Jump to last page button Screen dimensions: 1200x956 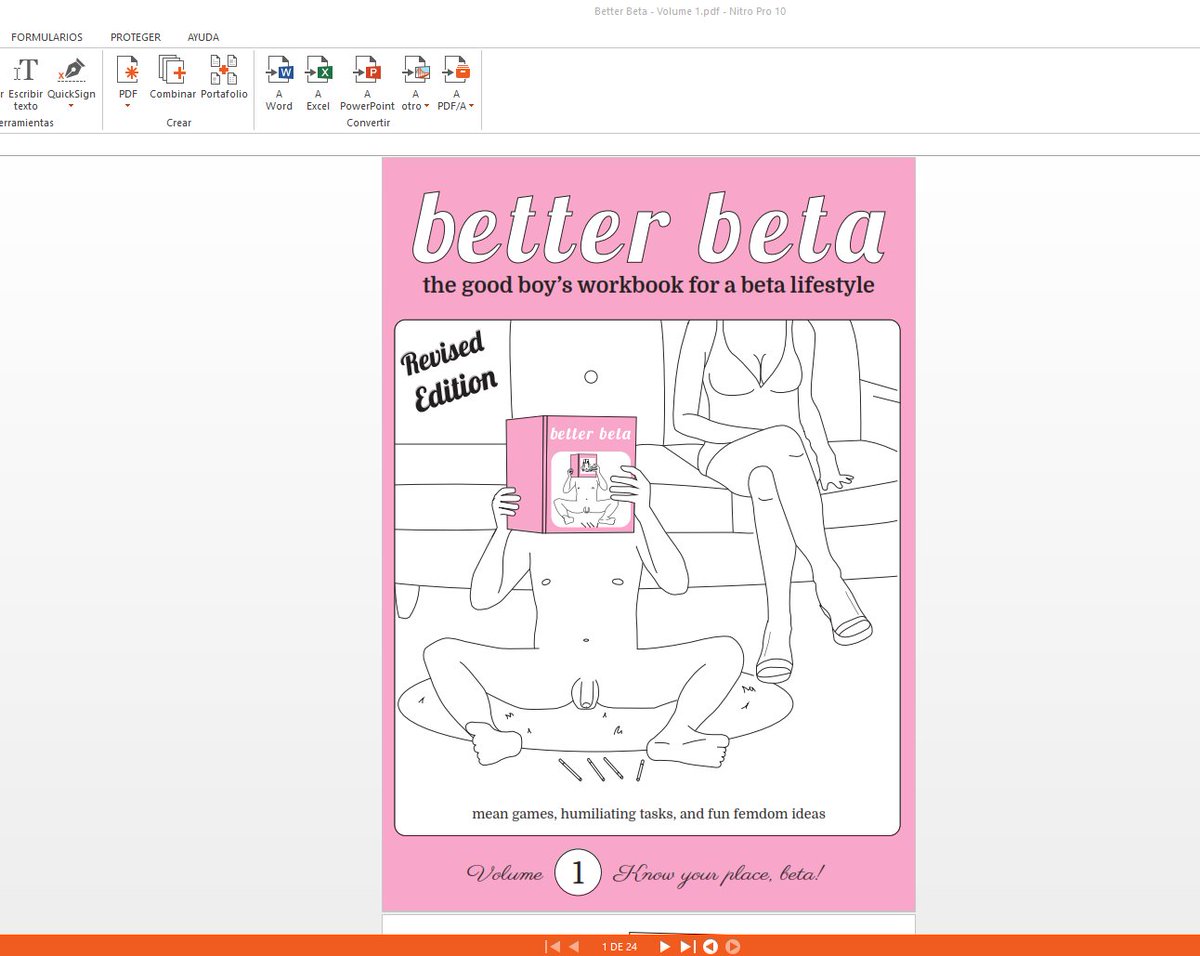[687, 946]
